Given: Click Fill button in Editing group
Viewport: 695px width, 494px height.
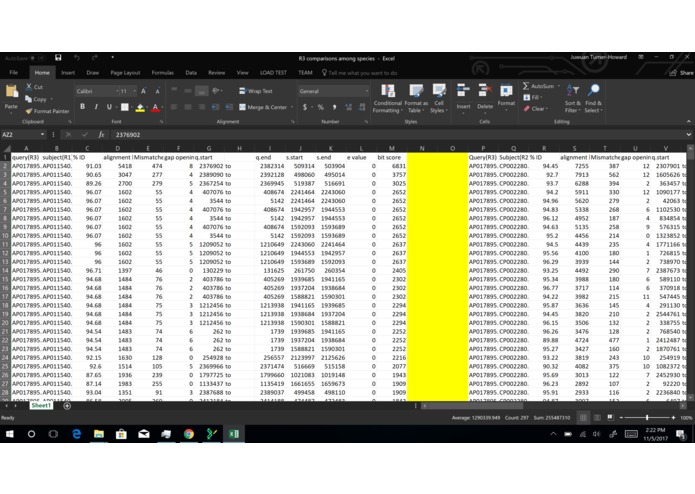Looking at the screenshot, I should click(x=531, y=97).
